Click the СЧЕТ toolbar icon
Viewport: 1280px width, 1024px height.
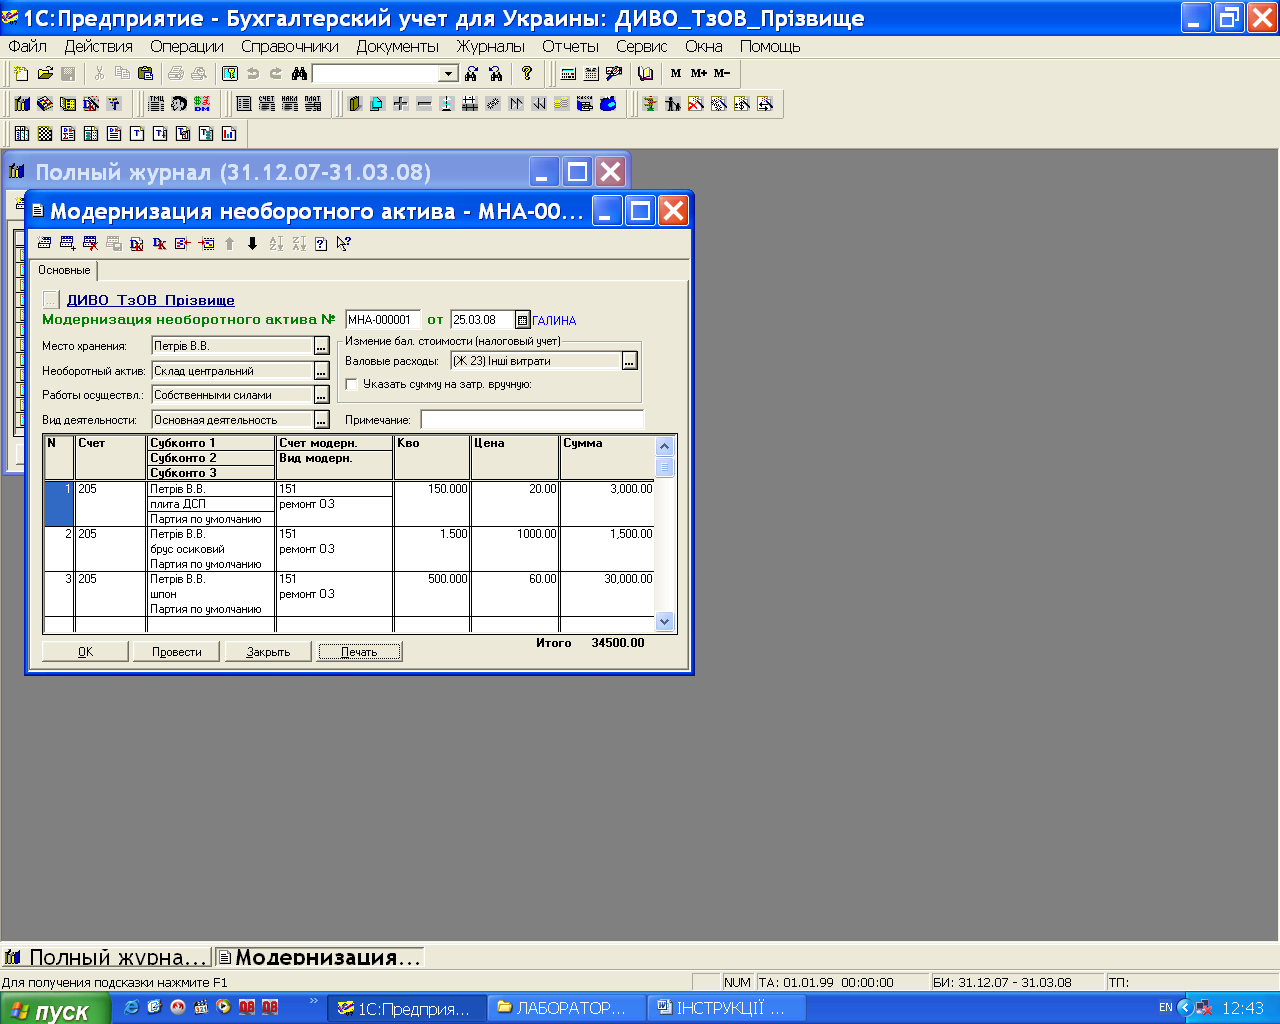(x=267, y=103)
